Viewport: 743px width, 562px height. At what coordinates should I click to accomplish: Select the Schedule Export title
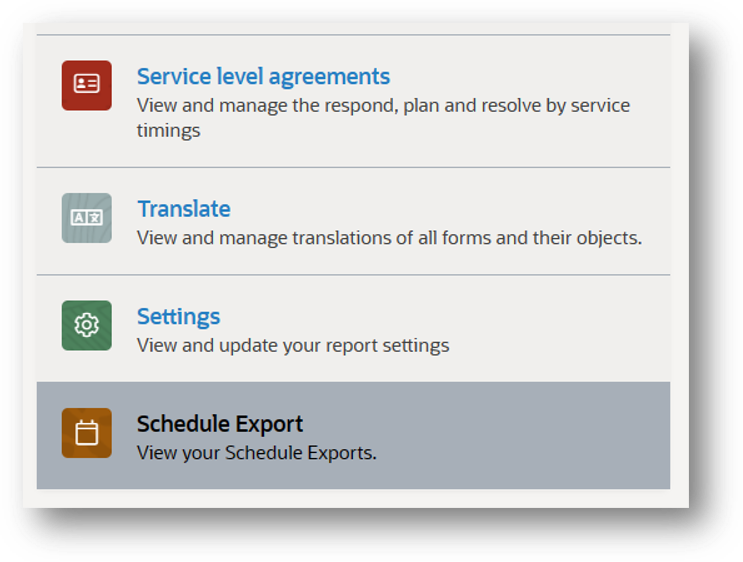(x=220, y=424)
